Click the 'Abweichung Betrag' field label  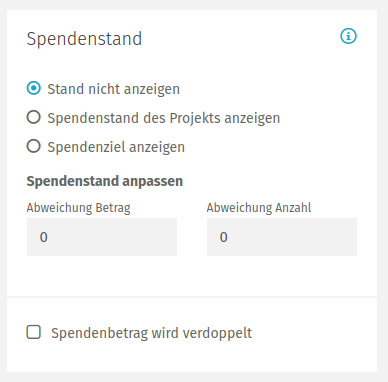pyautogui.click(x=78, y=208)
